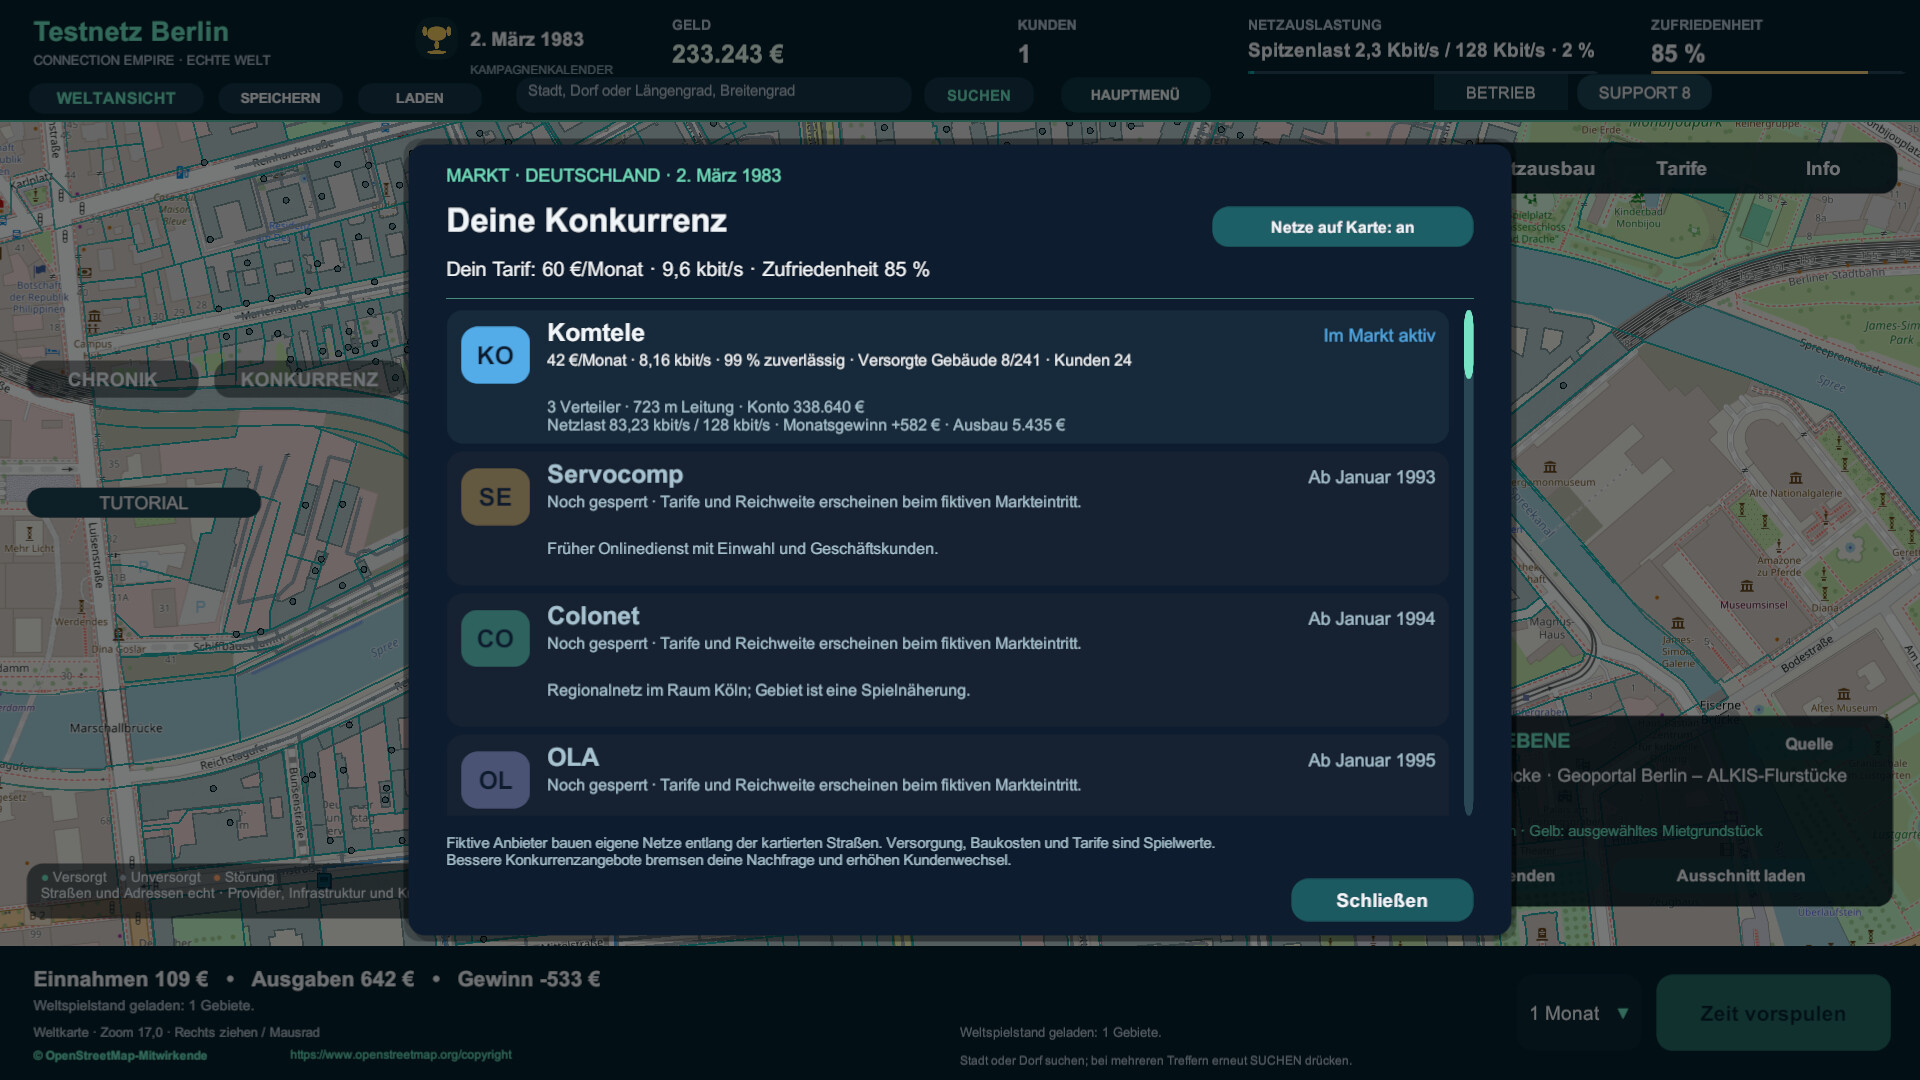The height and width of the screenshot is (1080, 1920).
Task: Click the Colonet CO badge
Action: click(x=495, y=638)
